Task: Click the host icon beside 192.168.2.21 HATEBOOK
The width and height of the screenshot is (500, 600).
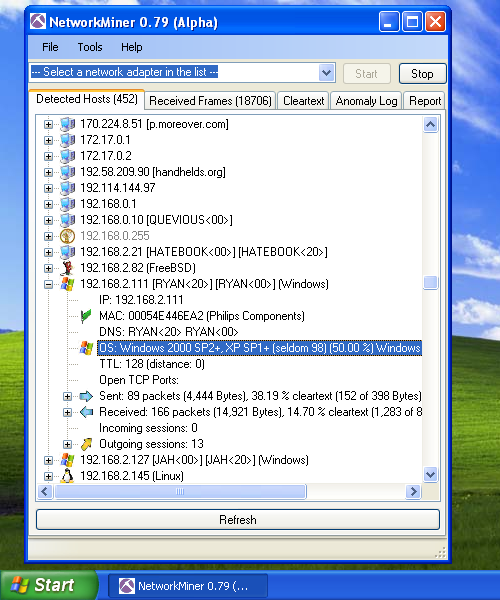Action: pos(67,252)
